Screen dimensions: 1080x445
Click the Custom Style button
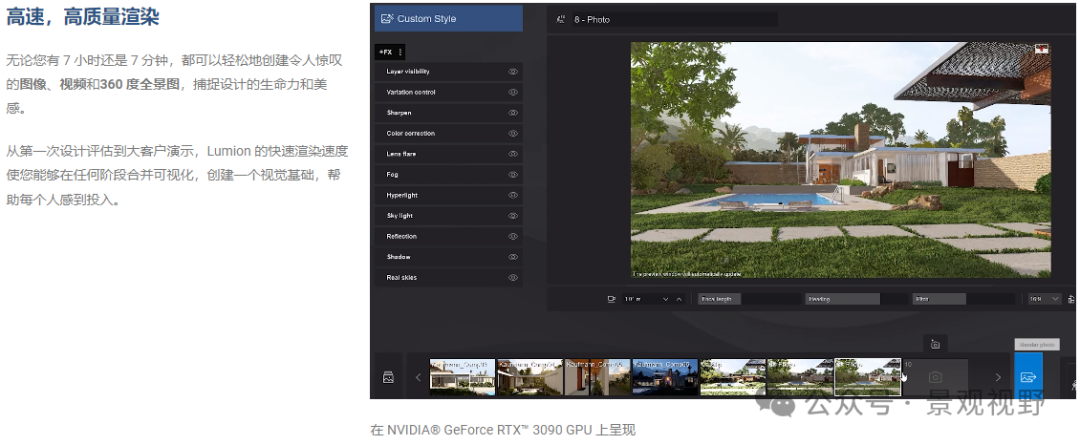tap(448, 19)
